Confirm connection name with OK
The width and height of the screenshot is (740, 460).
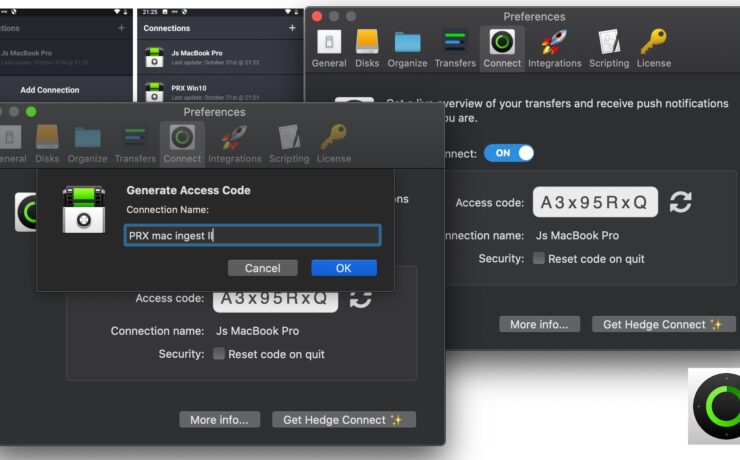[344, 268]
